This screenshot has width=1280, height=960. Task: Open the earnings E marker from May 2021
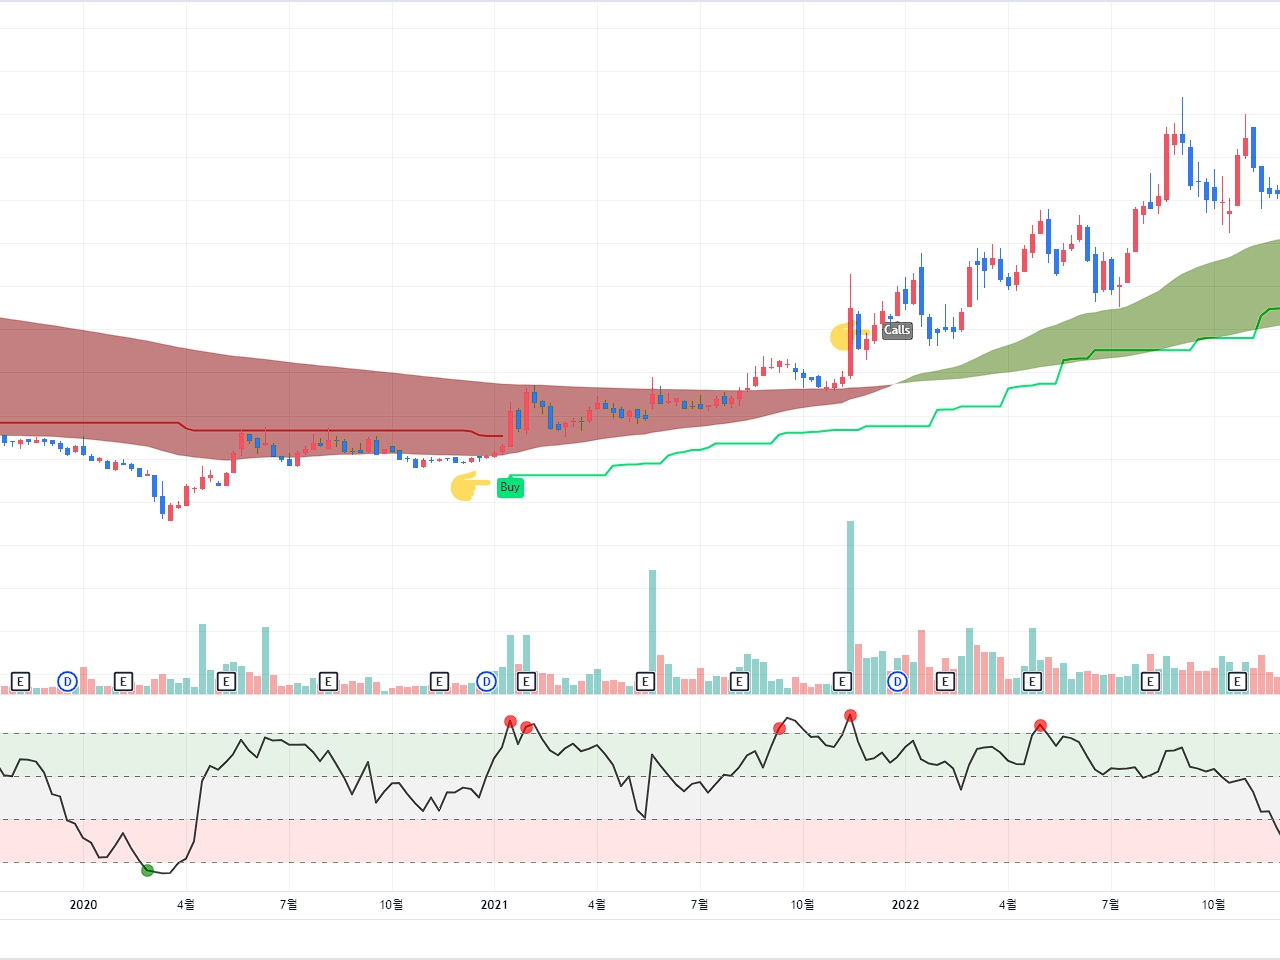(x=645, y=682)
